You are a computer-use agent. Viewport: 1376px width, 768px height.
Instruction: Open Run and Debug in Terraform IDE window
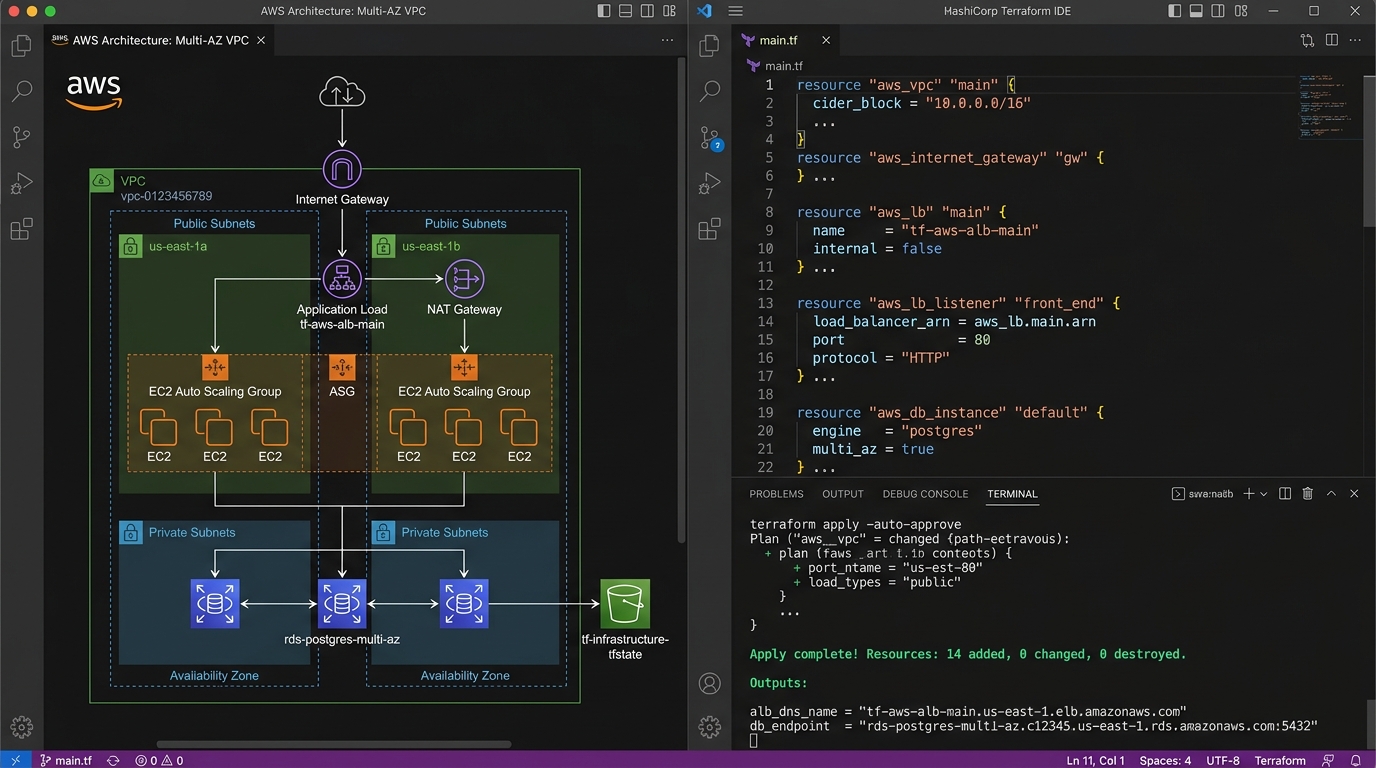pyautogui.click(x=710, y=184)
